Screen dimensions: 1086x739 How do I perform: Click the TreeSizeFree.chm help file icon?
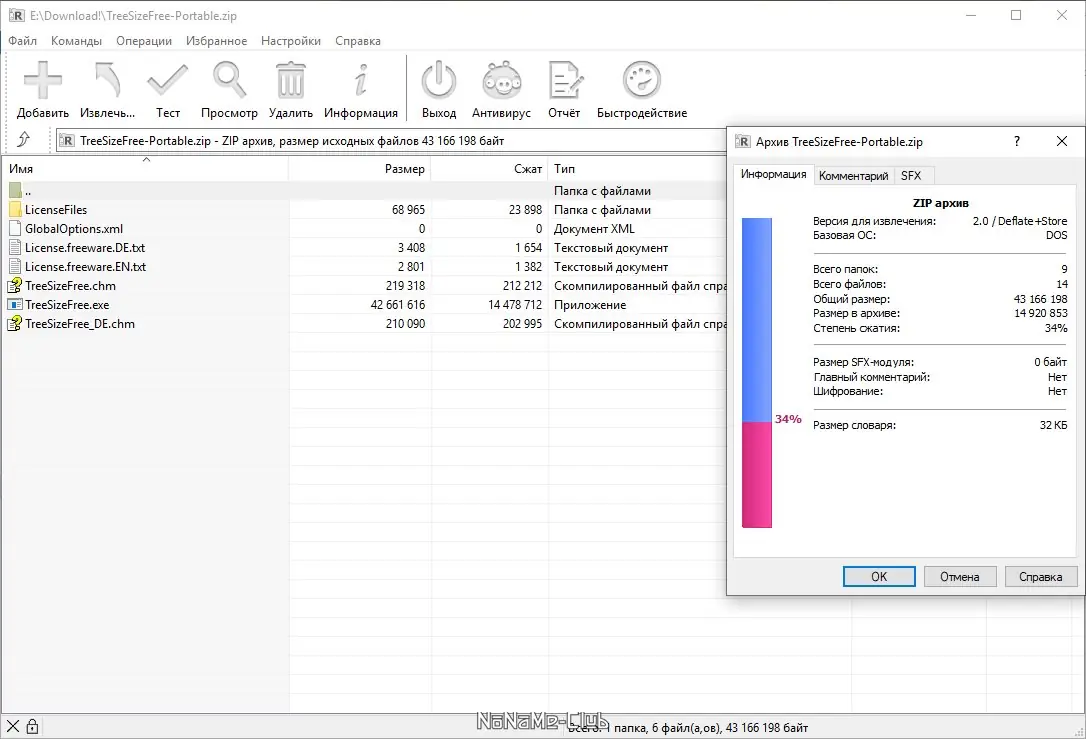(15, 285)
